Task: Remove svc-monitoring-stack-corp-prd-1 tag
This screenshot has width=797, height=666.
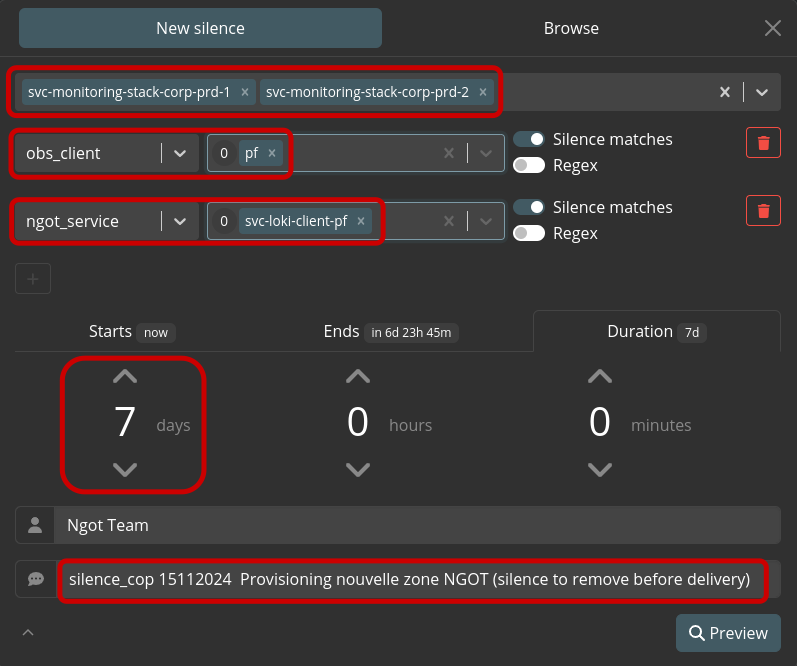Action: point(245,92)
